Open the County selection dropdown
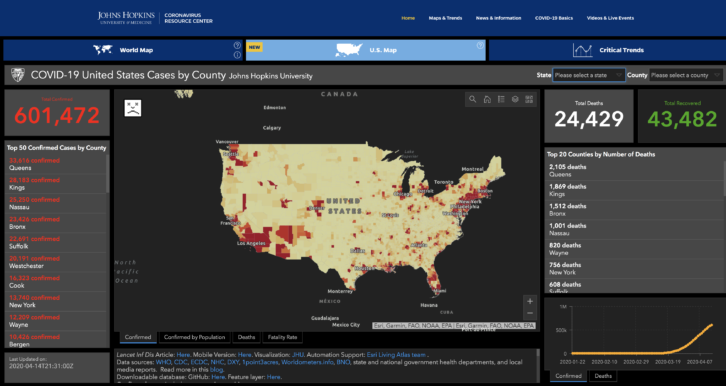This screenshot has height=386, width=726. click(x=686, y=75)
